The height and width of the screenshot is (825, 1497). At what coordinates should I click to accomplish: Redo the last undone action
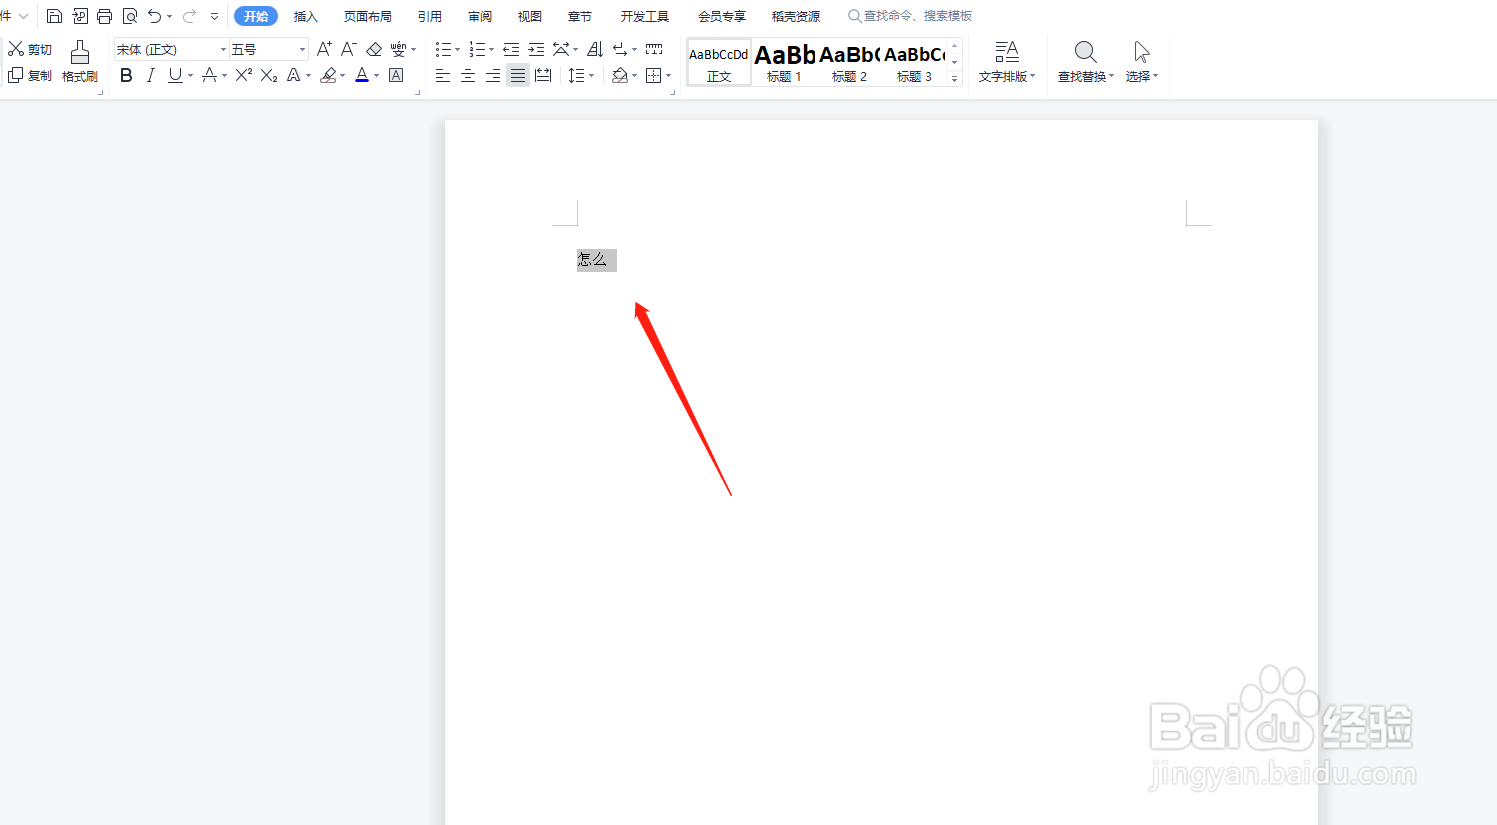click(x=189, y=16)
